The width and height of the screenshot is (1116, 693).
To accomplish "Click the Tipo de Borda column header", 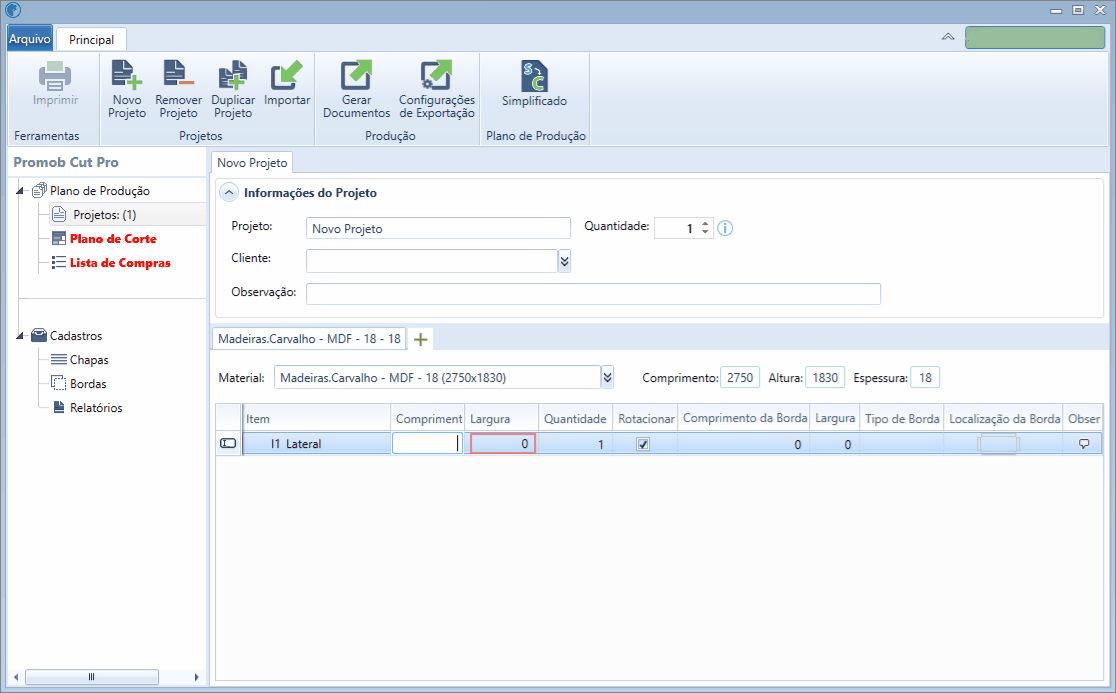I will click(x=902, y=418).
